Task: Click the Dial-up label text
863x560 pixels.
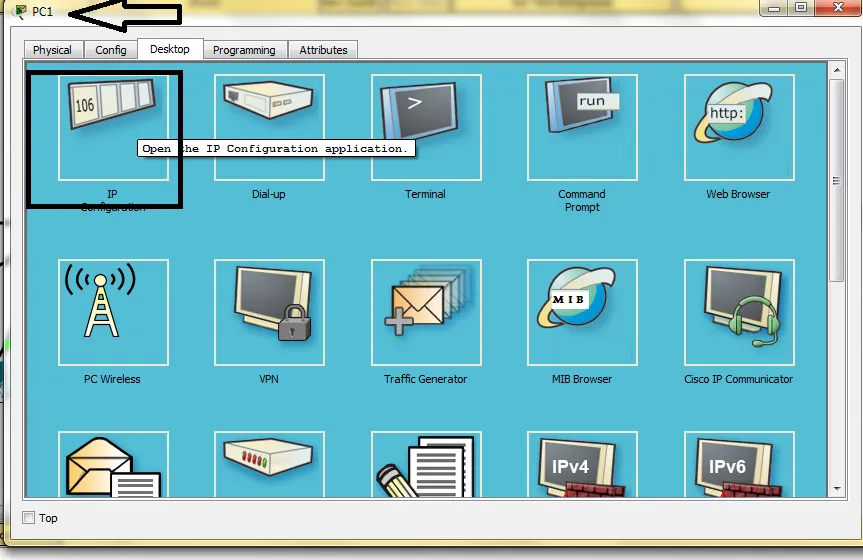Action: (269, 194)
